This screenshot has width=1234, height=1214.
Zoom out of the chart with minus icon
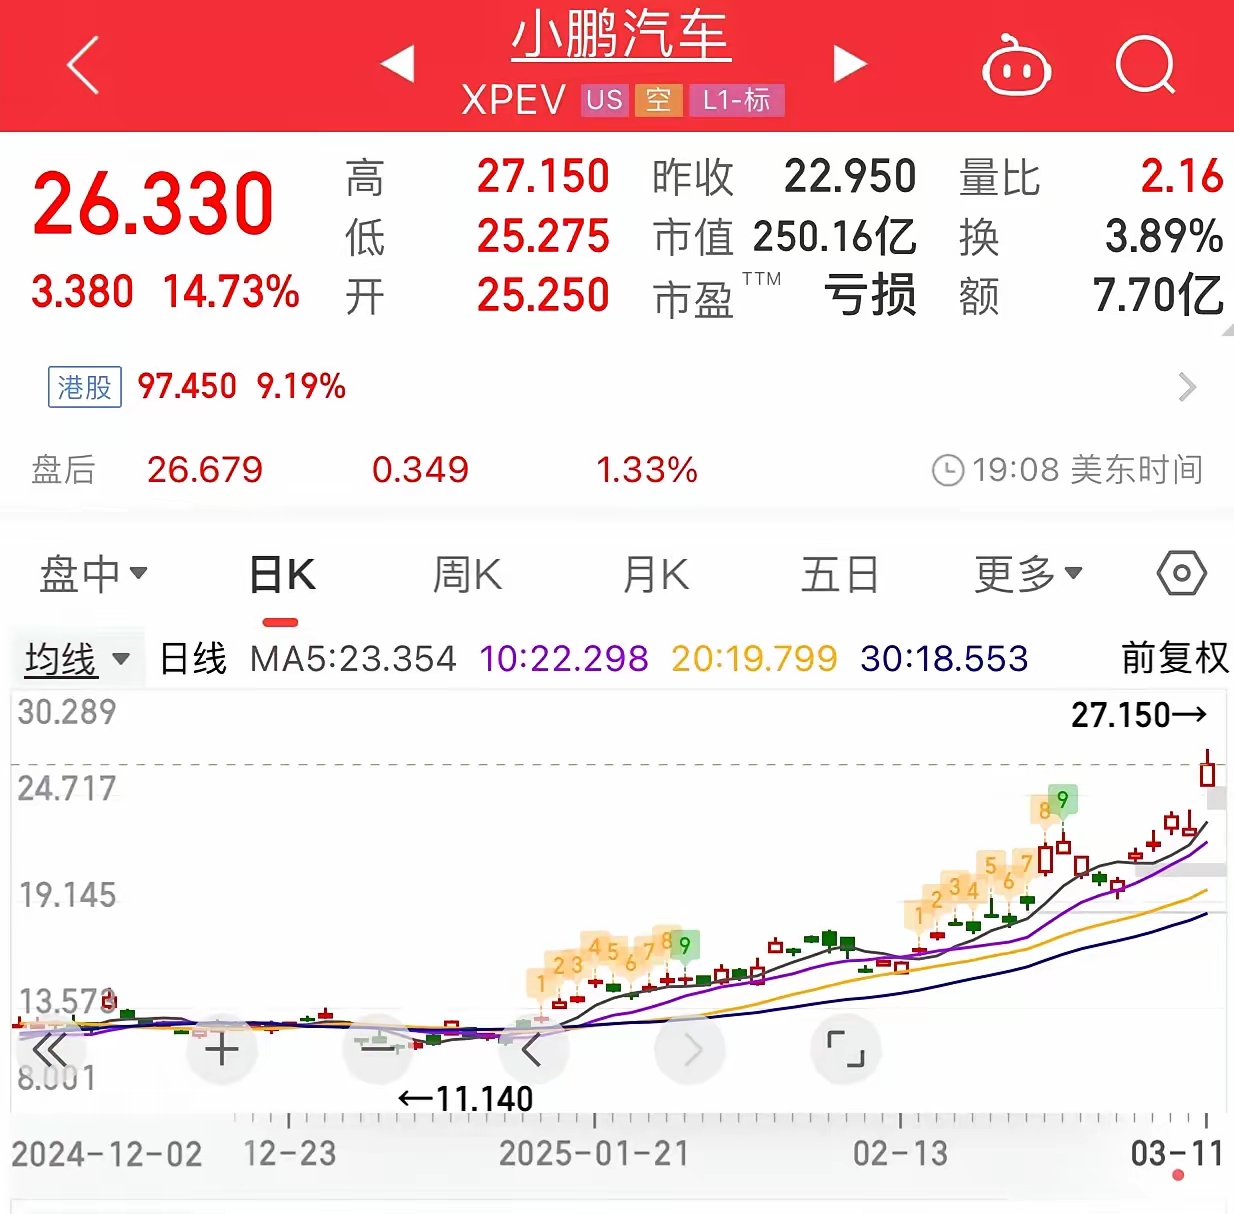[x=377, y=1050]
